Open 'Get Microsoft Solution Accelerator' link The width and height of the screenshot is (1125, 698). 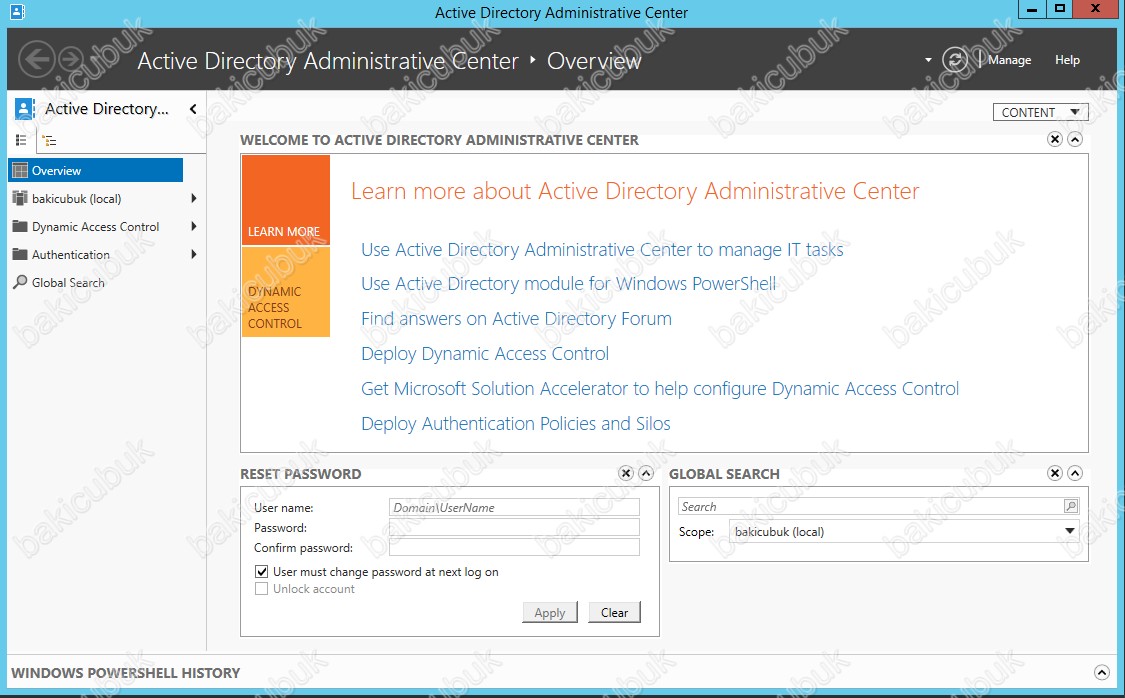[660, 389]
